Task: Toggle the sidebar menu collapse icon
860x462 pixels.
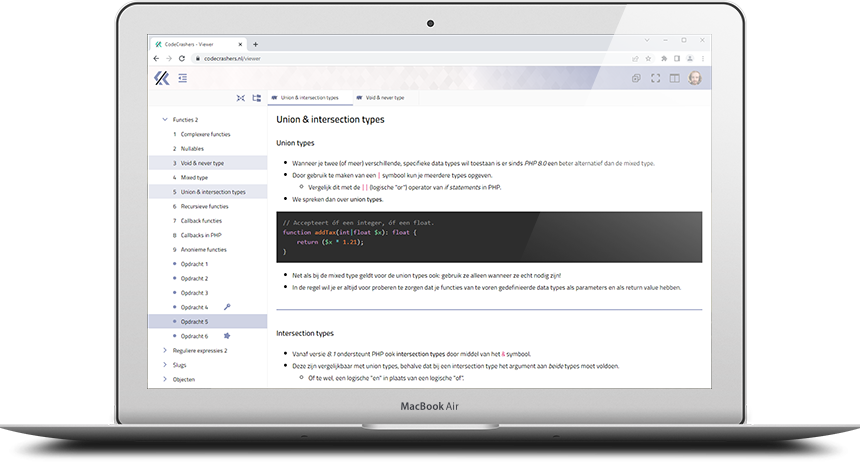Action: tap(183, 78)
